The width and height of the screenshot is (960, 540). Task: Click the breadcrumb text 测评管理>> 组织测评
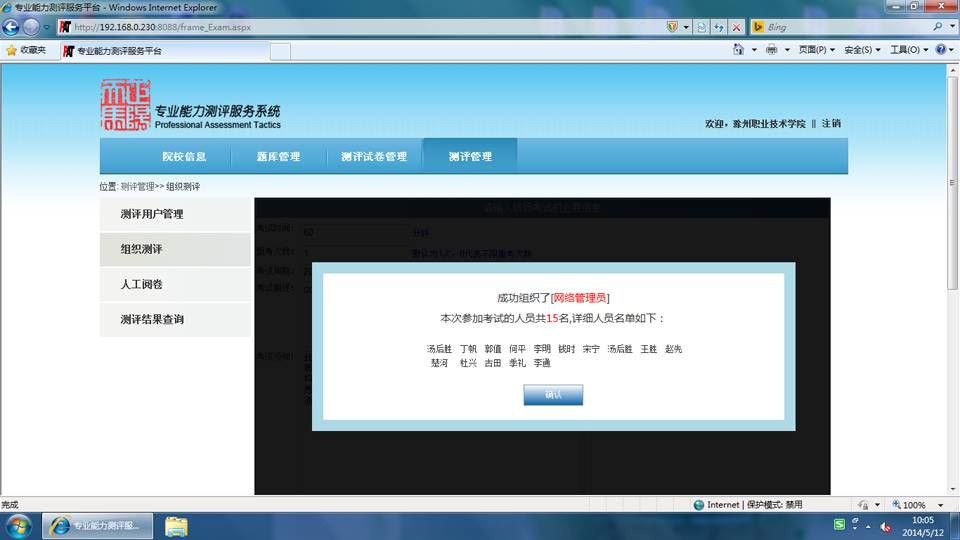coord(160,187)
